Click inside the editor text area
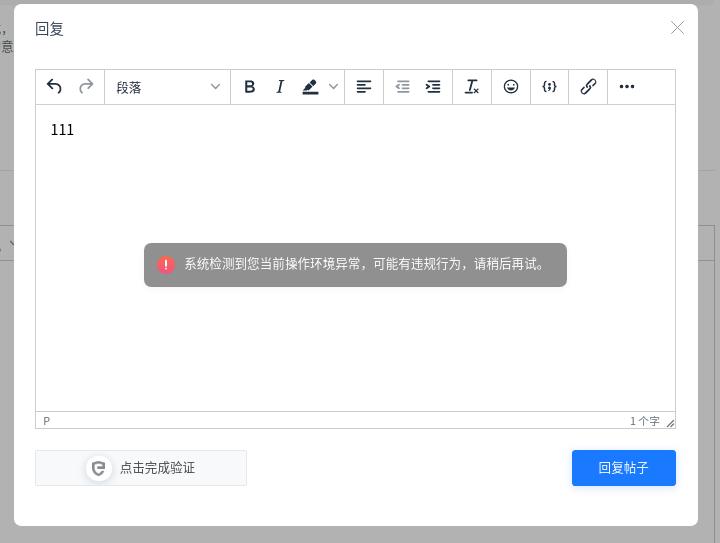 [355, 340]
